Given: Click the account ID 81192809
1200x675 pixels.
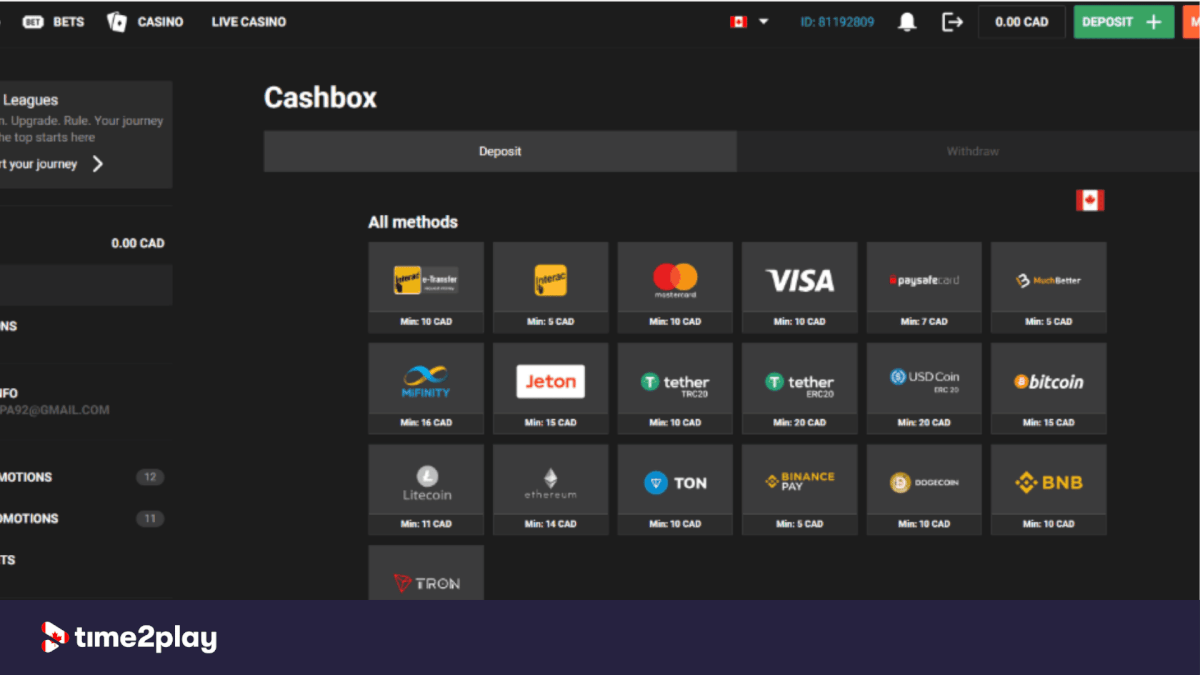Looking at the screenshot, I should (838, 22).
